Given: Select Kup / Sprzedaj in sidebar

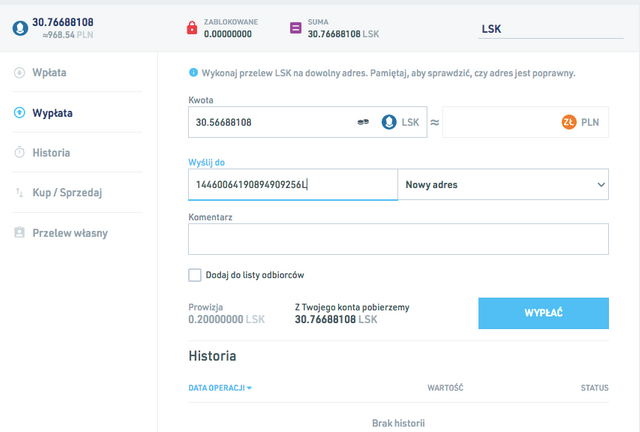Looking at the screenshot, I should tap(68, 192).
